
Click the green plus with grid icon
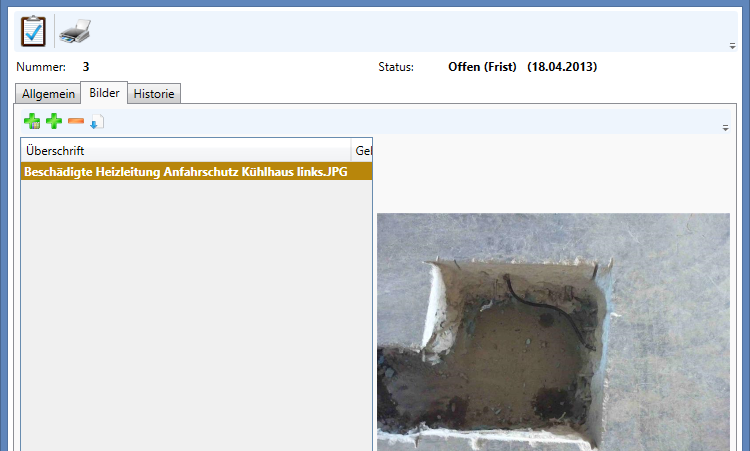pos(32,121)
